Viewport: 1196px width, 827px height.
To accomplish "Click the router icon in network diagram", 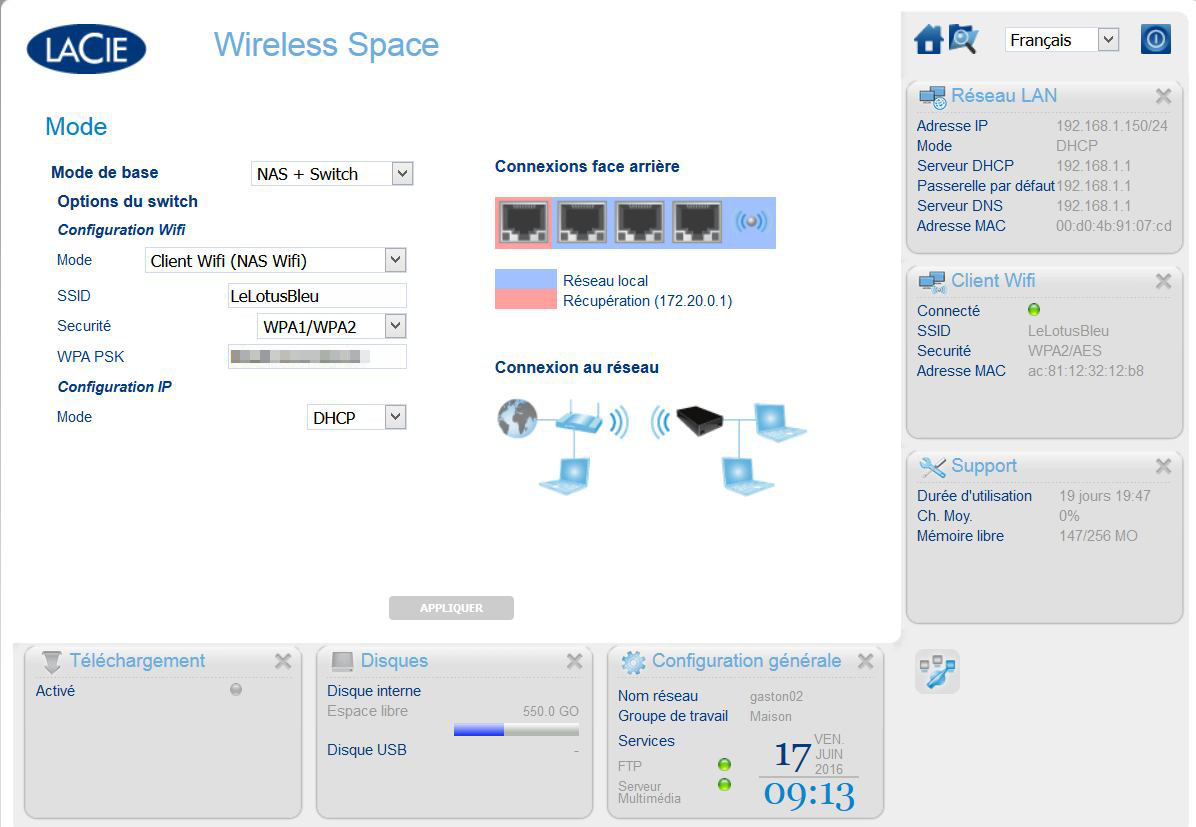I will click(x=579, y=421).
